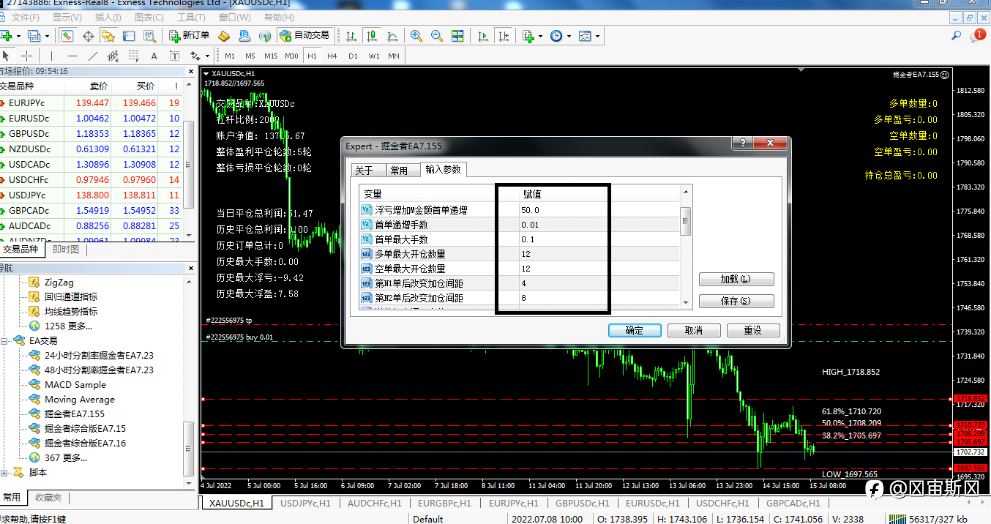Select the Fibonacci retracement tool

[134, 56]
